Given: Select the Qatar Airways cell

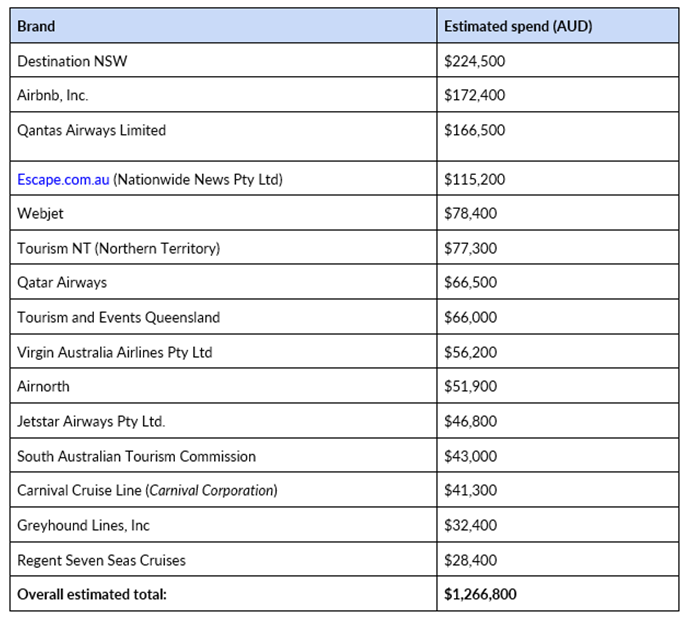Looking at the screenshot, I should point(62,282).
